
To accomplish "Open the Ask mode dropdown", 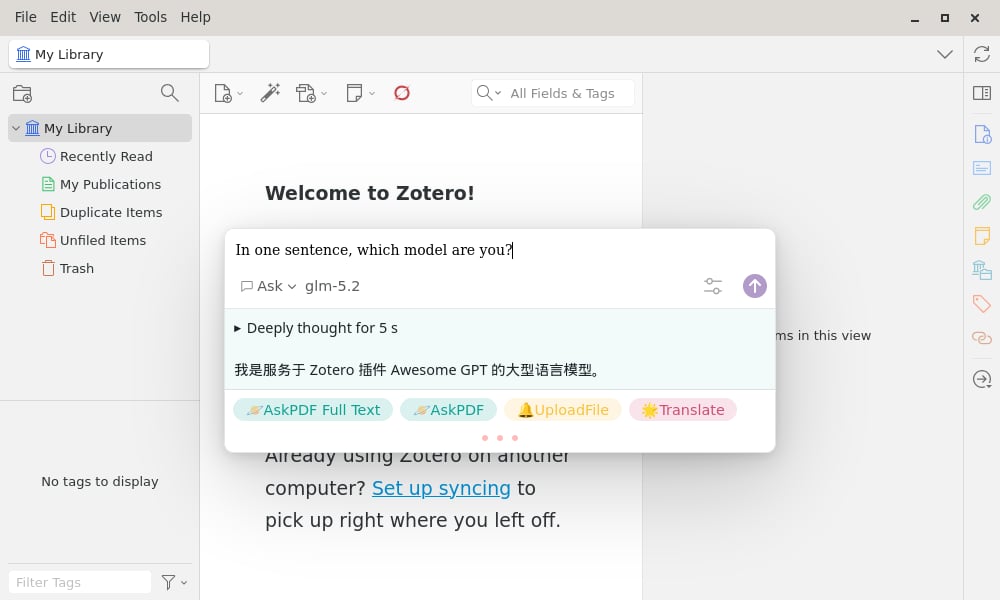I will 268,286.
